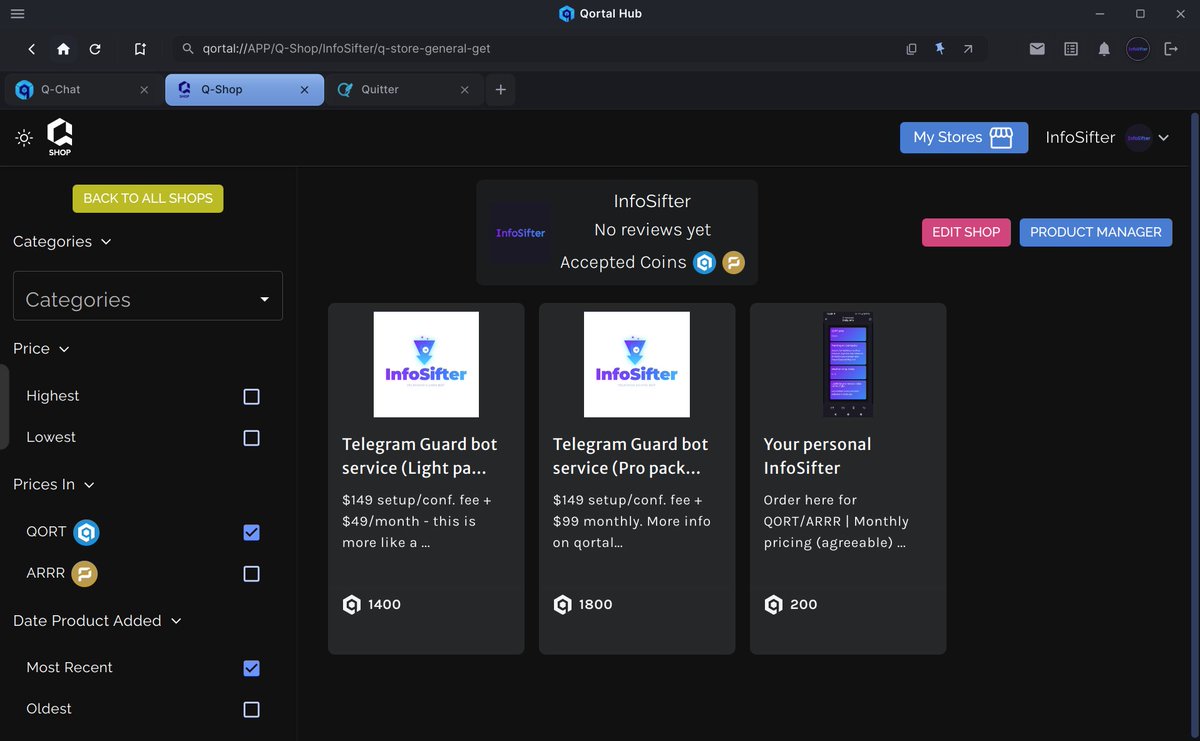The image size is (1200, 741).
Task: Open My Stores button
Action: [964, 138]
